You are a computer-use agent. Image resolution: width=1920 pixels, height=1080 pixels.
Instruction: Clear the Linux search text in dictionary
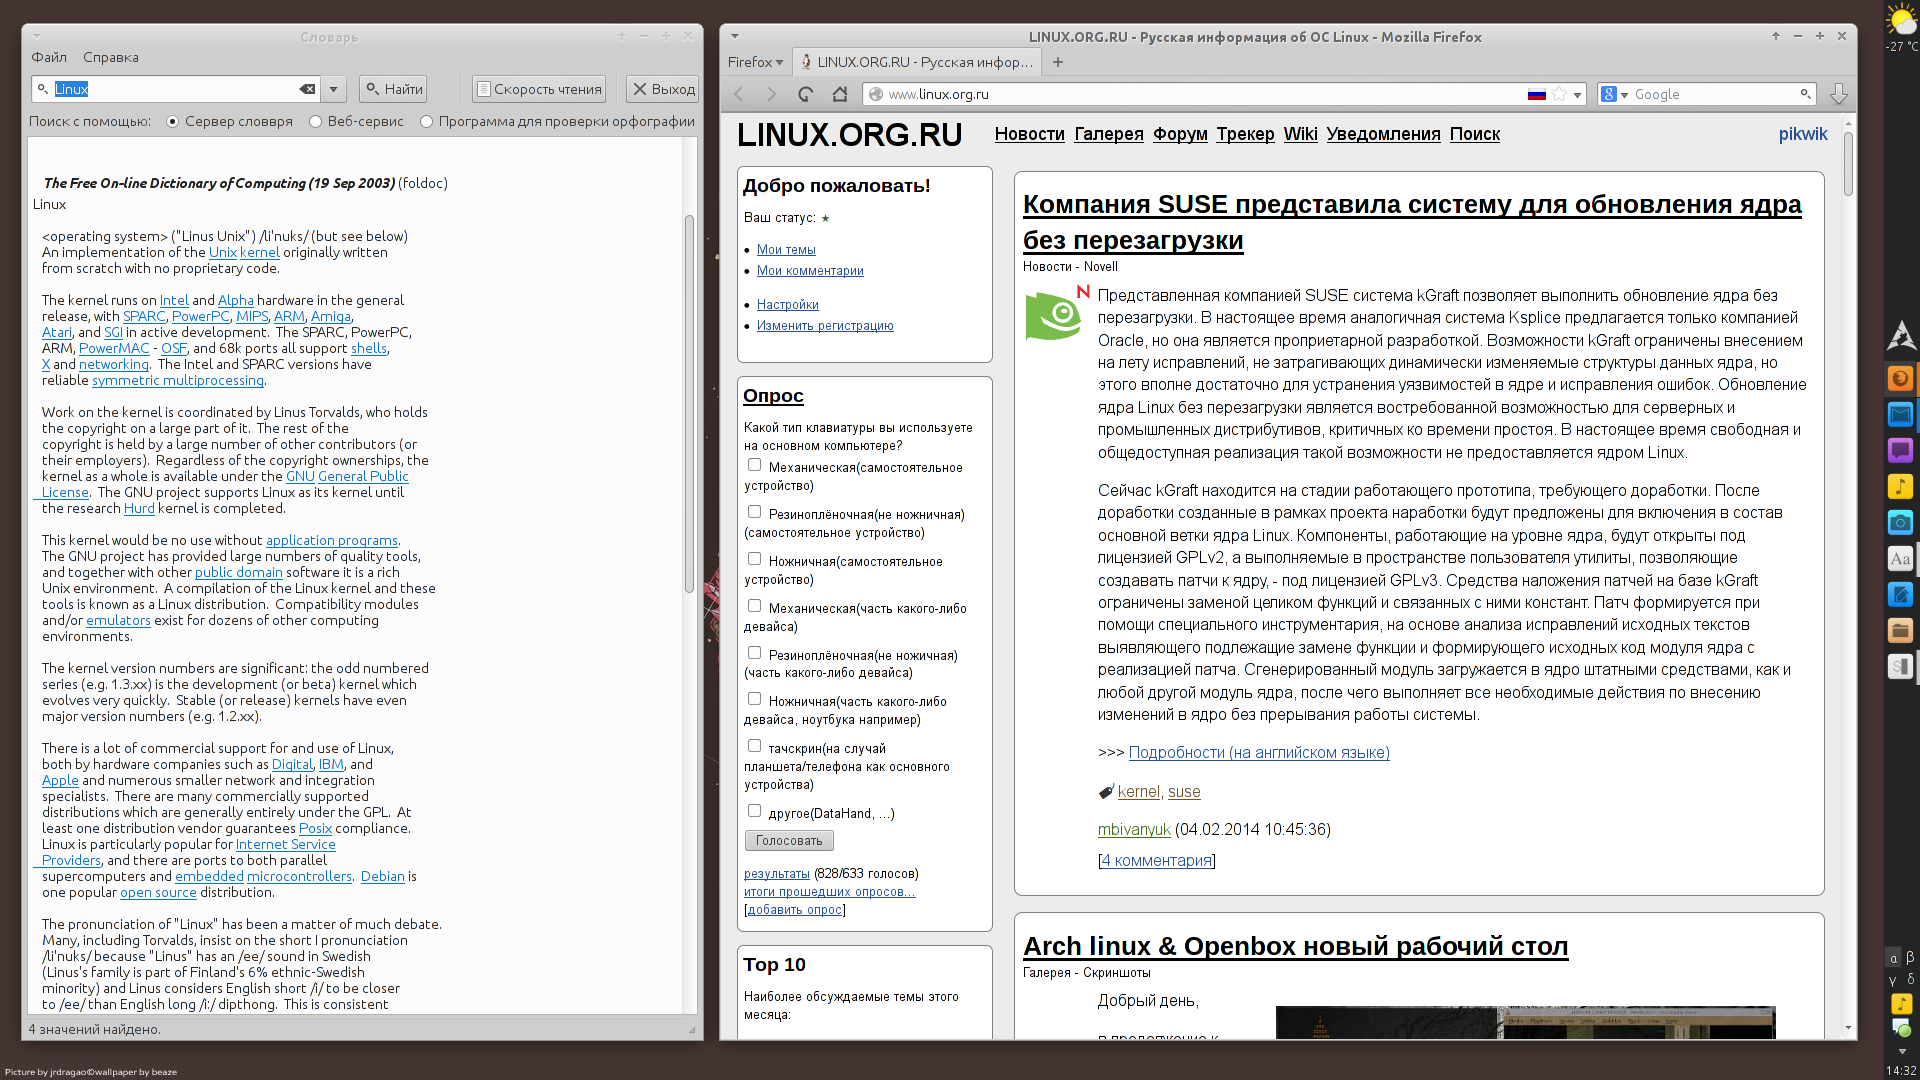click(x=307, y=89)
